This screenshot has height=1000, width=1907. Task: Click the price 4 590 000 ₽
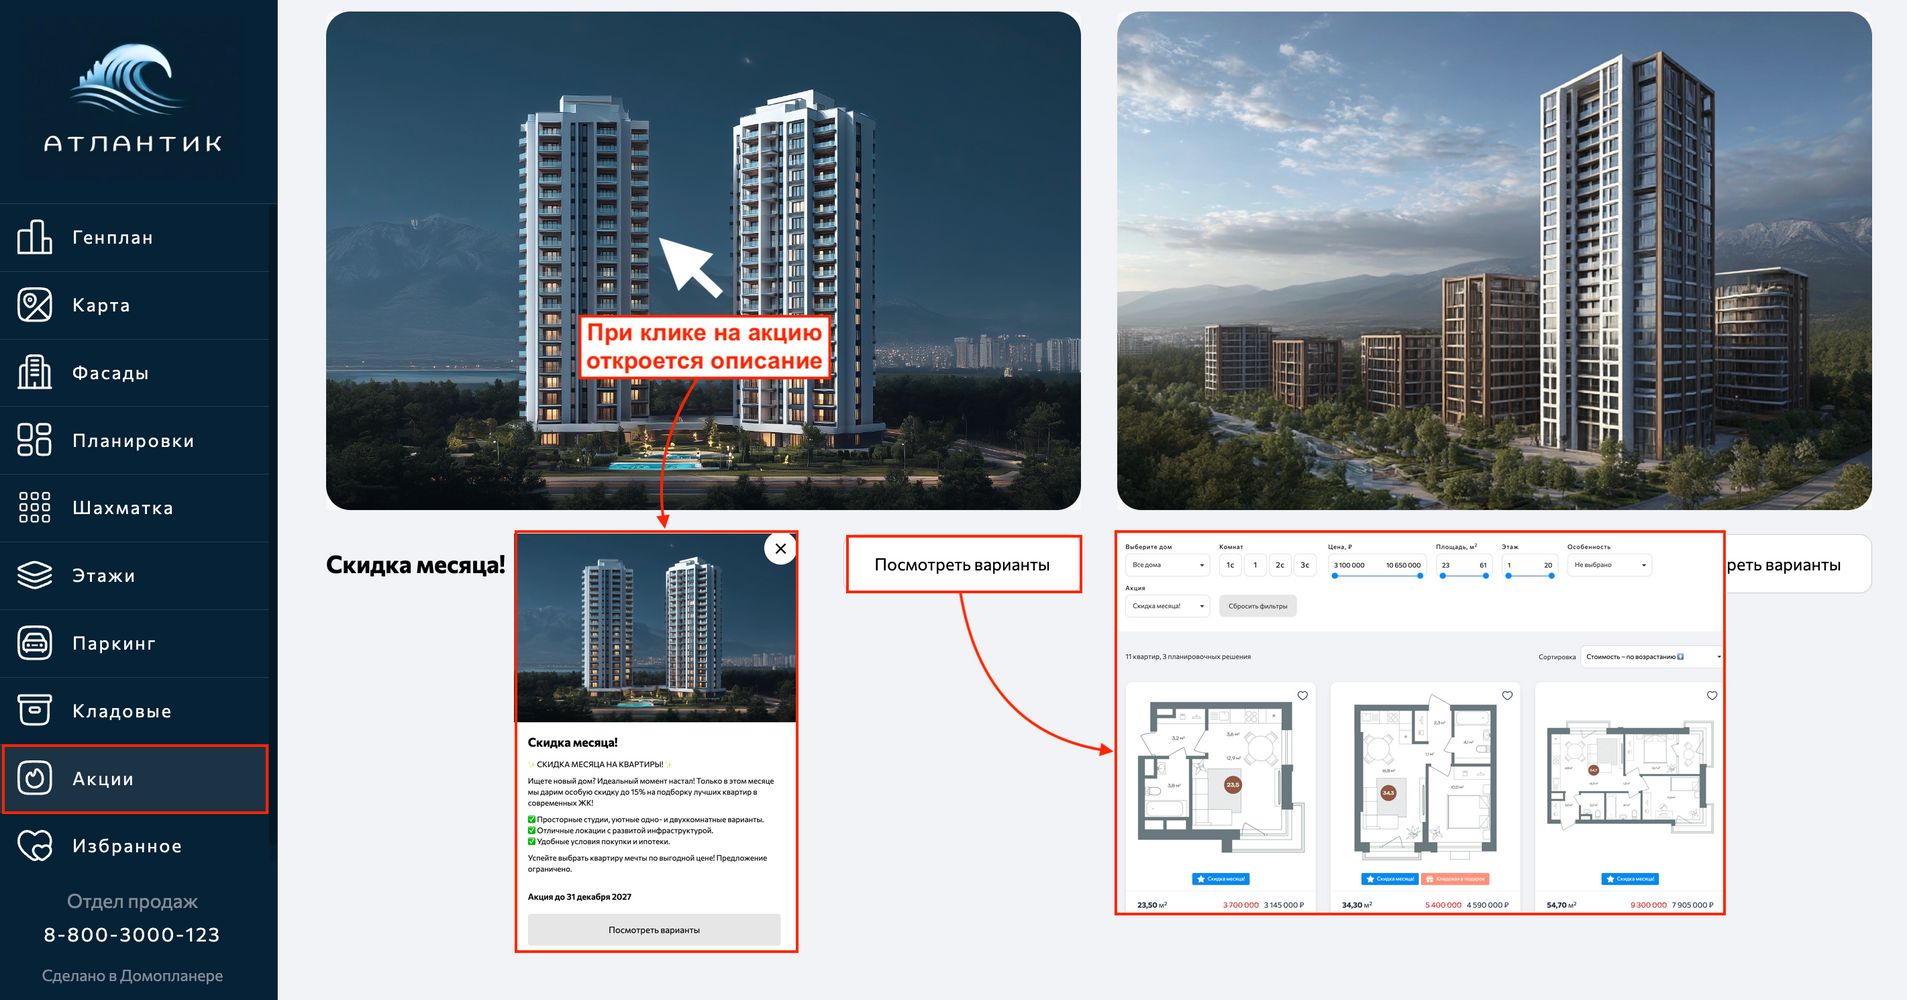click(x=1488, y=905)
